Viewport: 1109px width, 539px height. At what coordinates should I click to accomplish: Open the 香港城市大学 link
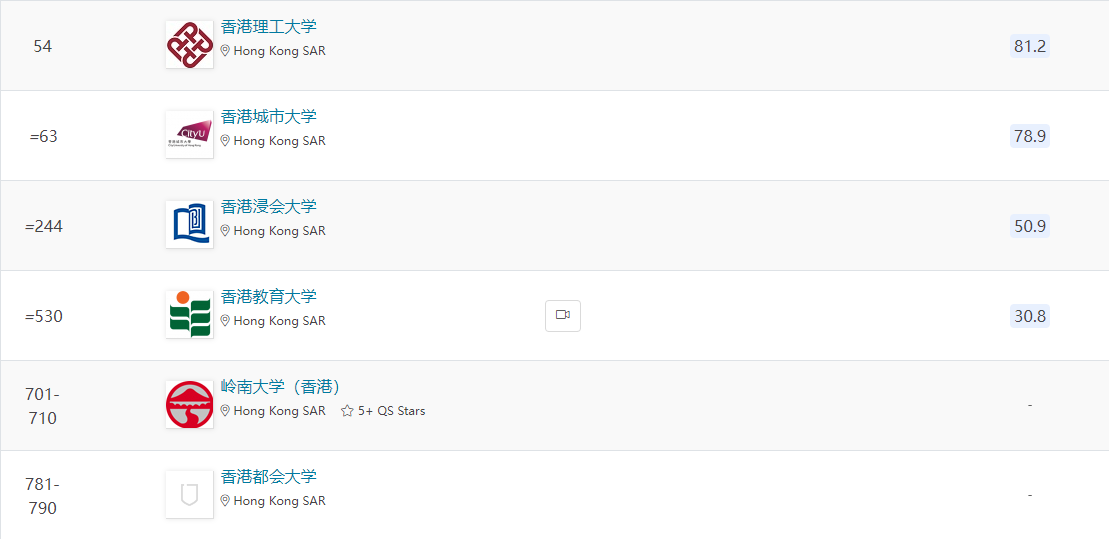pos(268,117)
